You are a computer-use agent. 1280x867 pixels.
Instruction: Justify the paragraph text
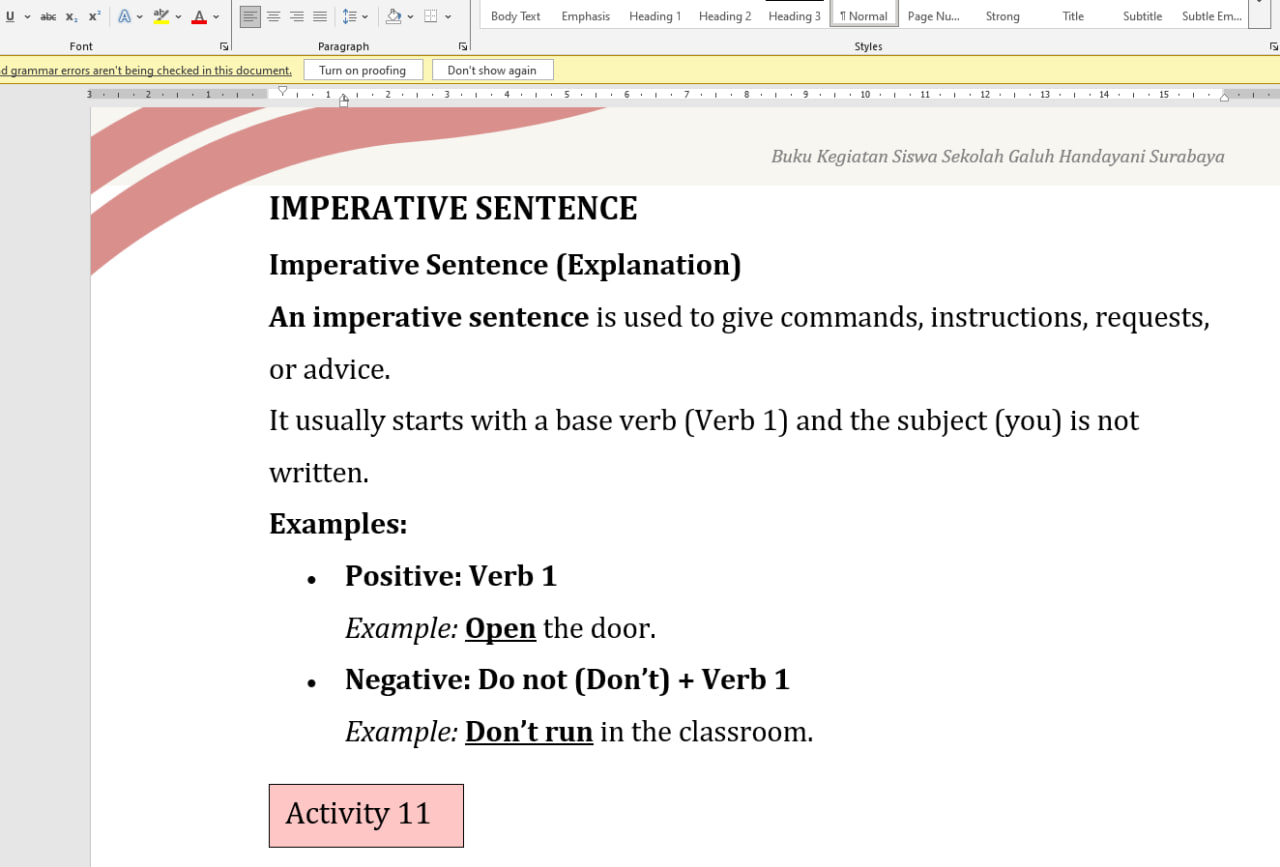pos(319,16)
